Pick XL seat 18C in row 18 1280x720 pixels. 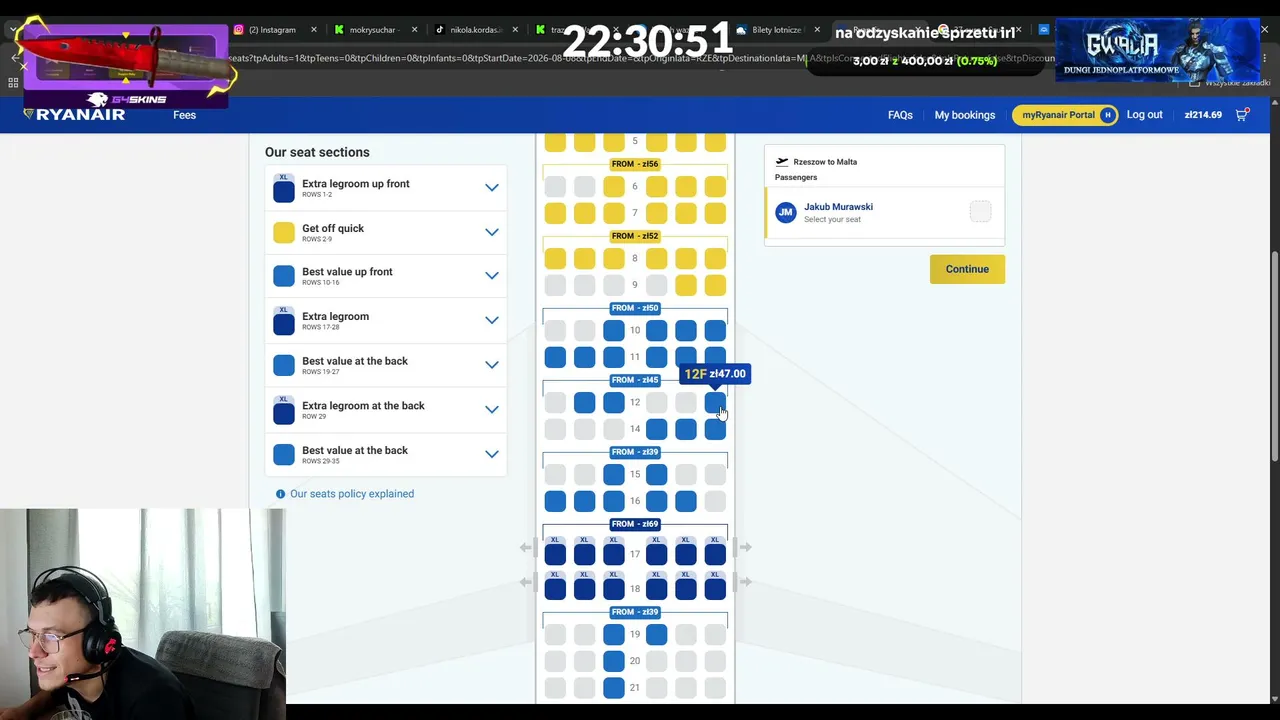[613, 586]
